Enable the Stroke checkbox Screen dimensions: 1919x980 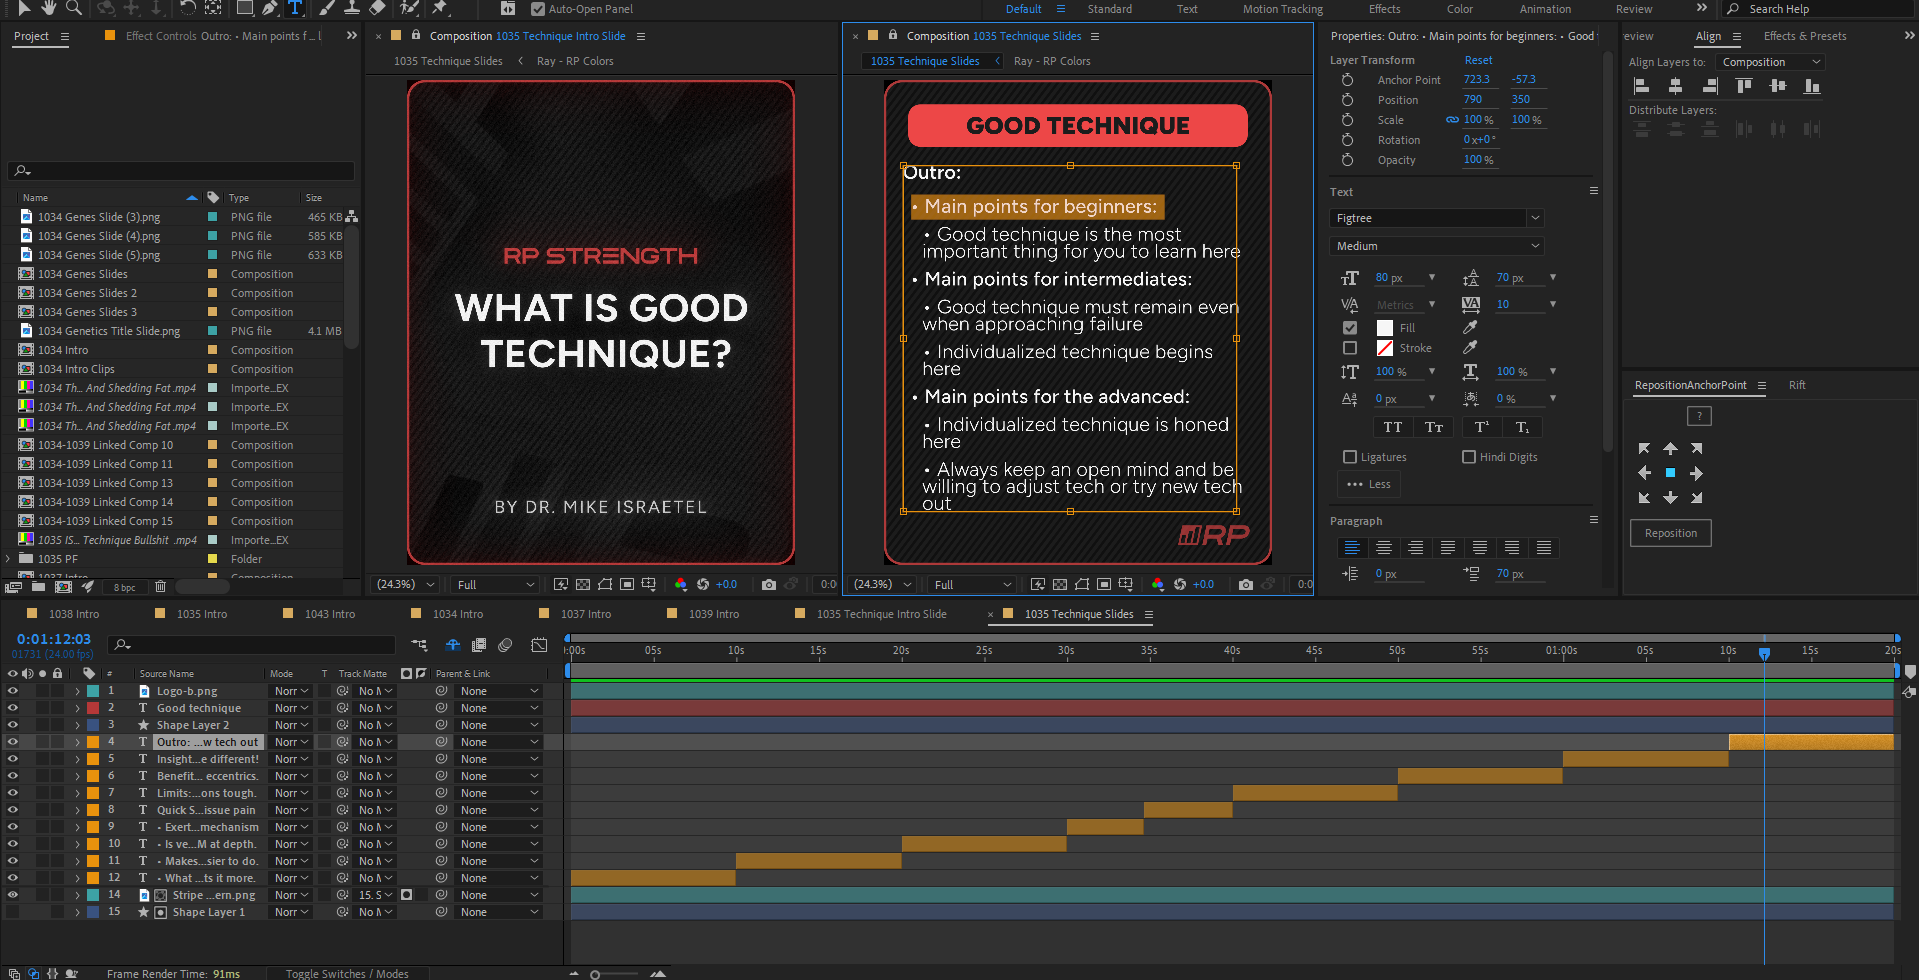click(1350, 348)
